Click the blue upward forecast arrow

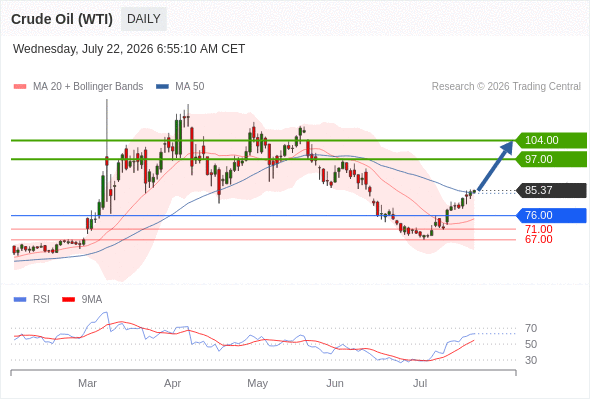(496, 166)
